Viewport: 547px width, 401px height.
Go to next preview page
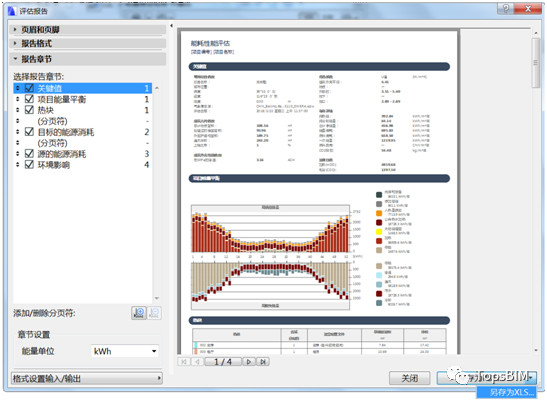coord(249,362)
